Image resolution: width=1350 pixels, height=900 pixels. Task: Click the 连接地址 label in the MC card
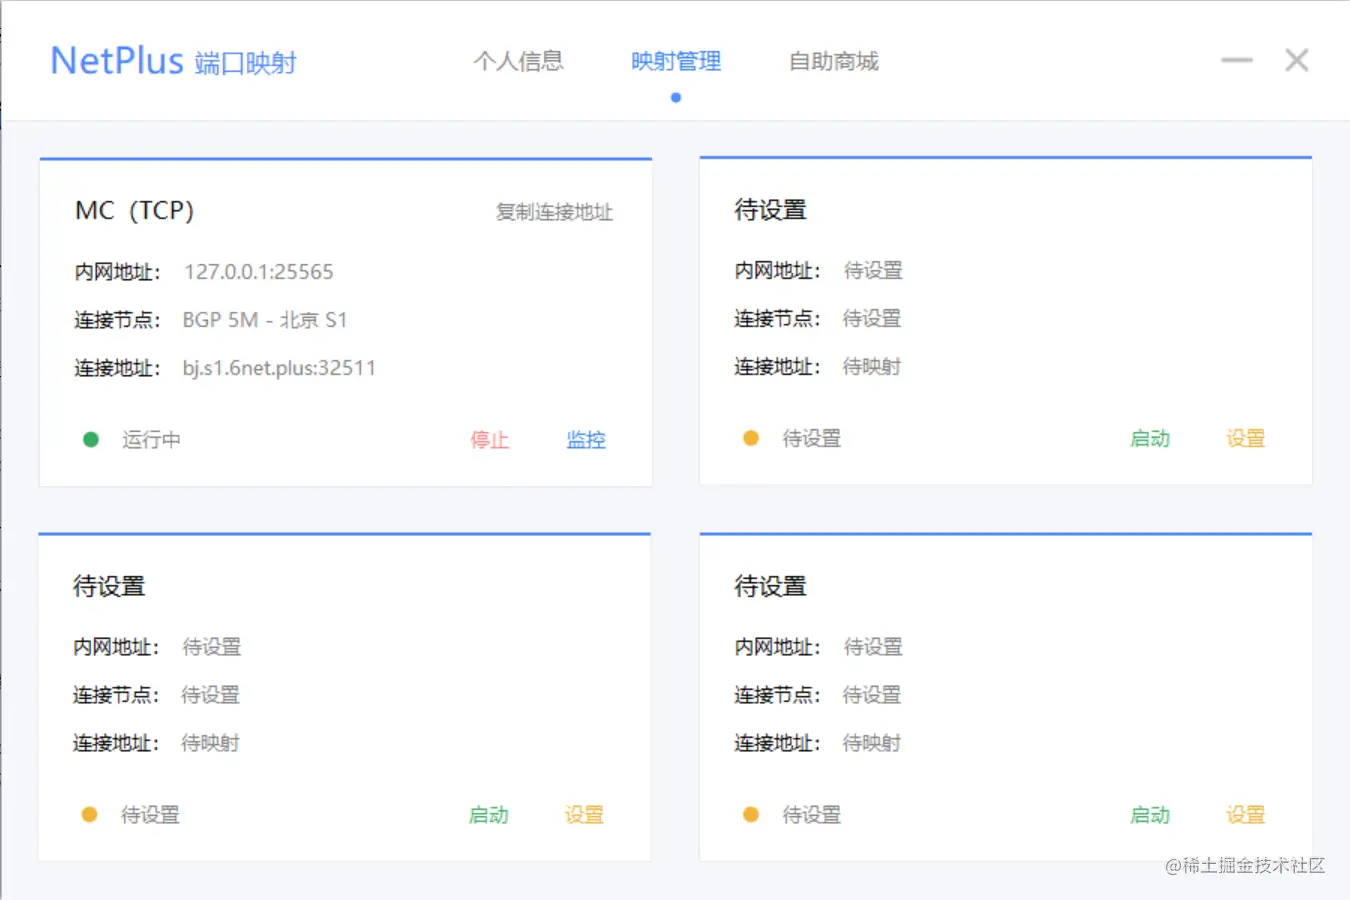[x=117, y=368]
